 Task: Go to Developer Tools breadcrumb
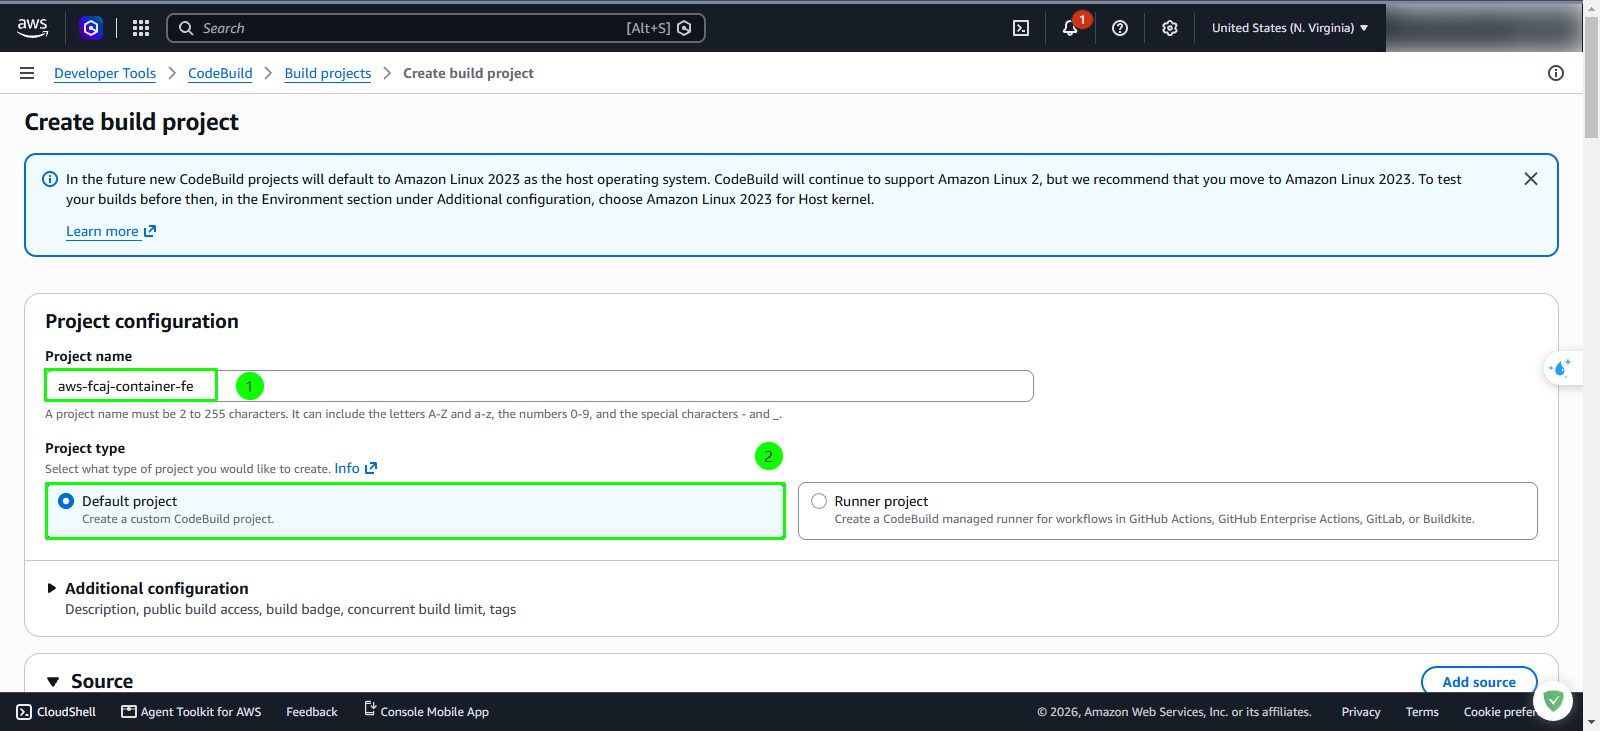pyautogui.click(x=105, y=73)
